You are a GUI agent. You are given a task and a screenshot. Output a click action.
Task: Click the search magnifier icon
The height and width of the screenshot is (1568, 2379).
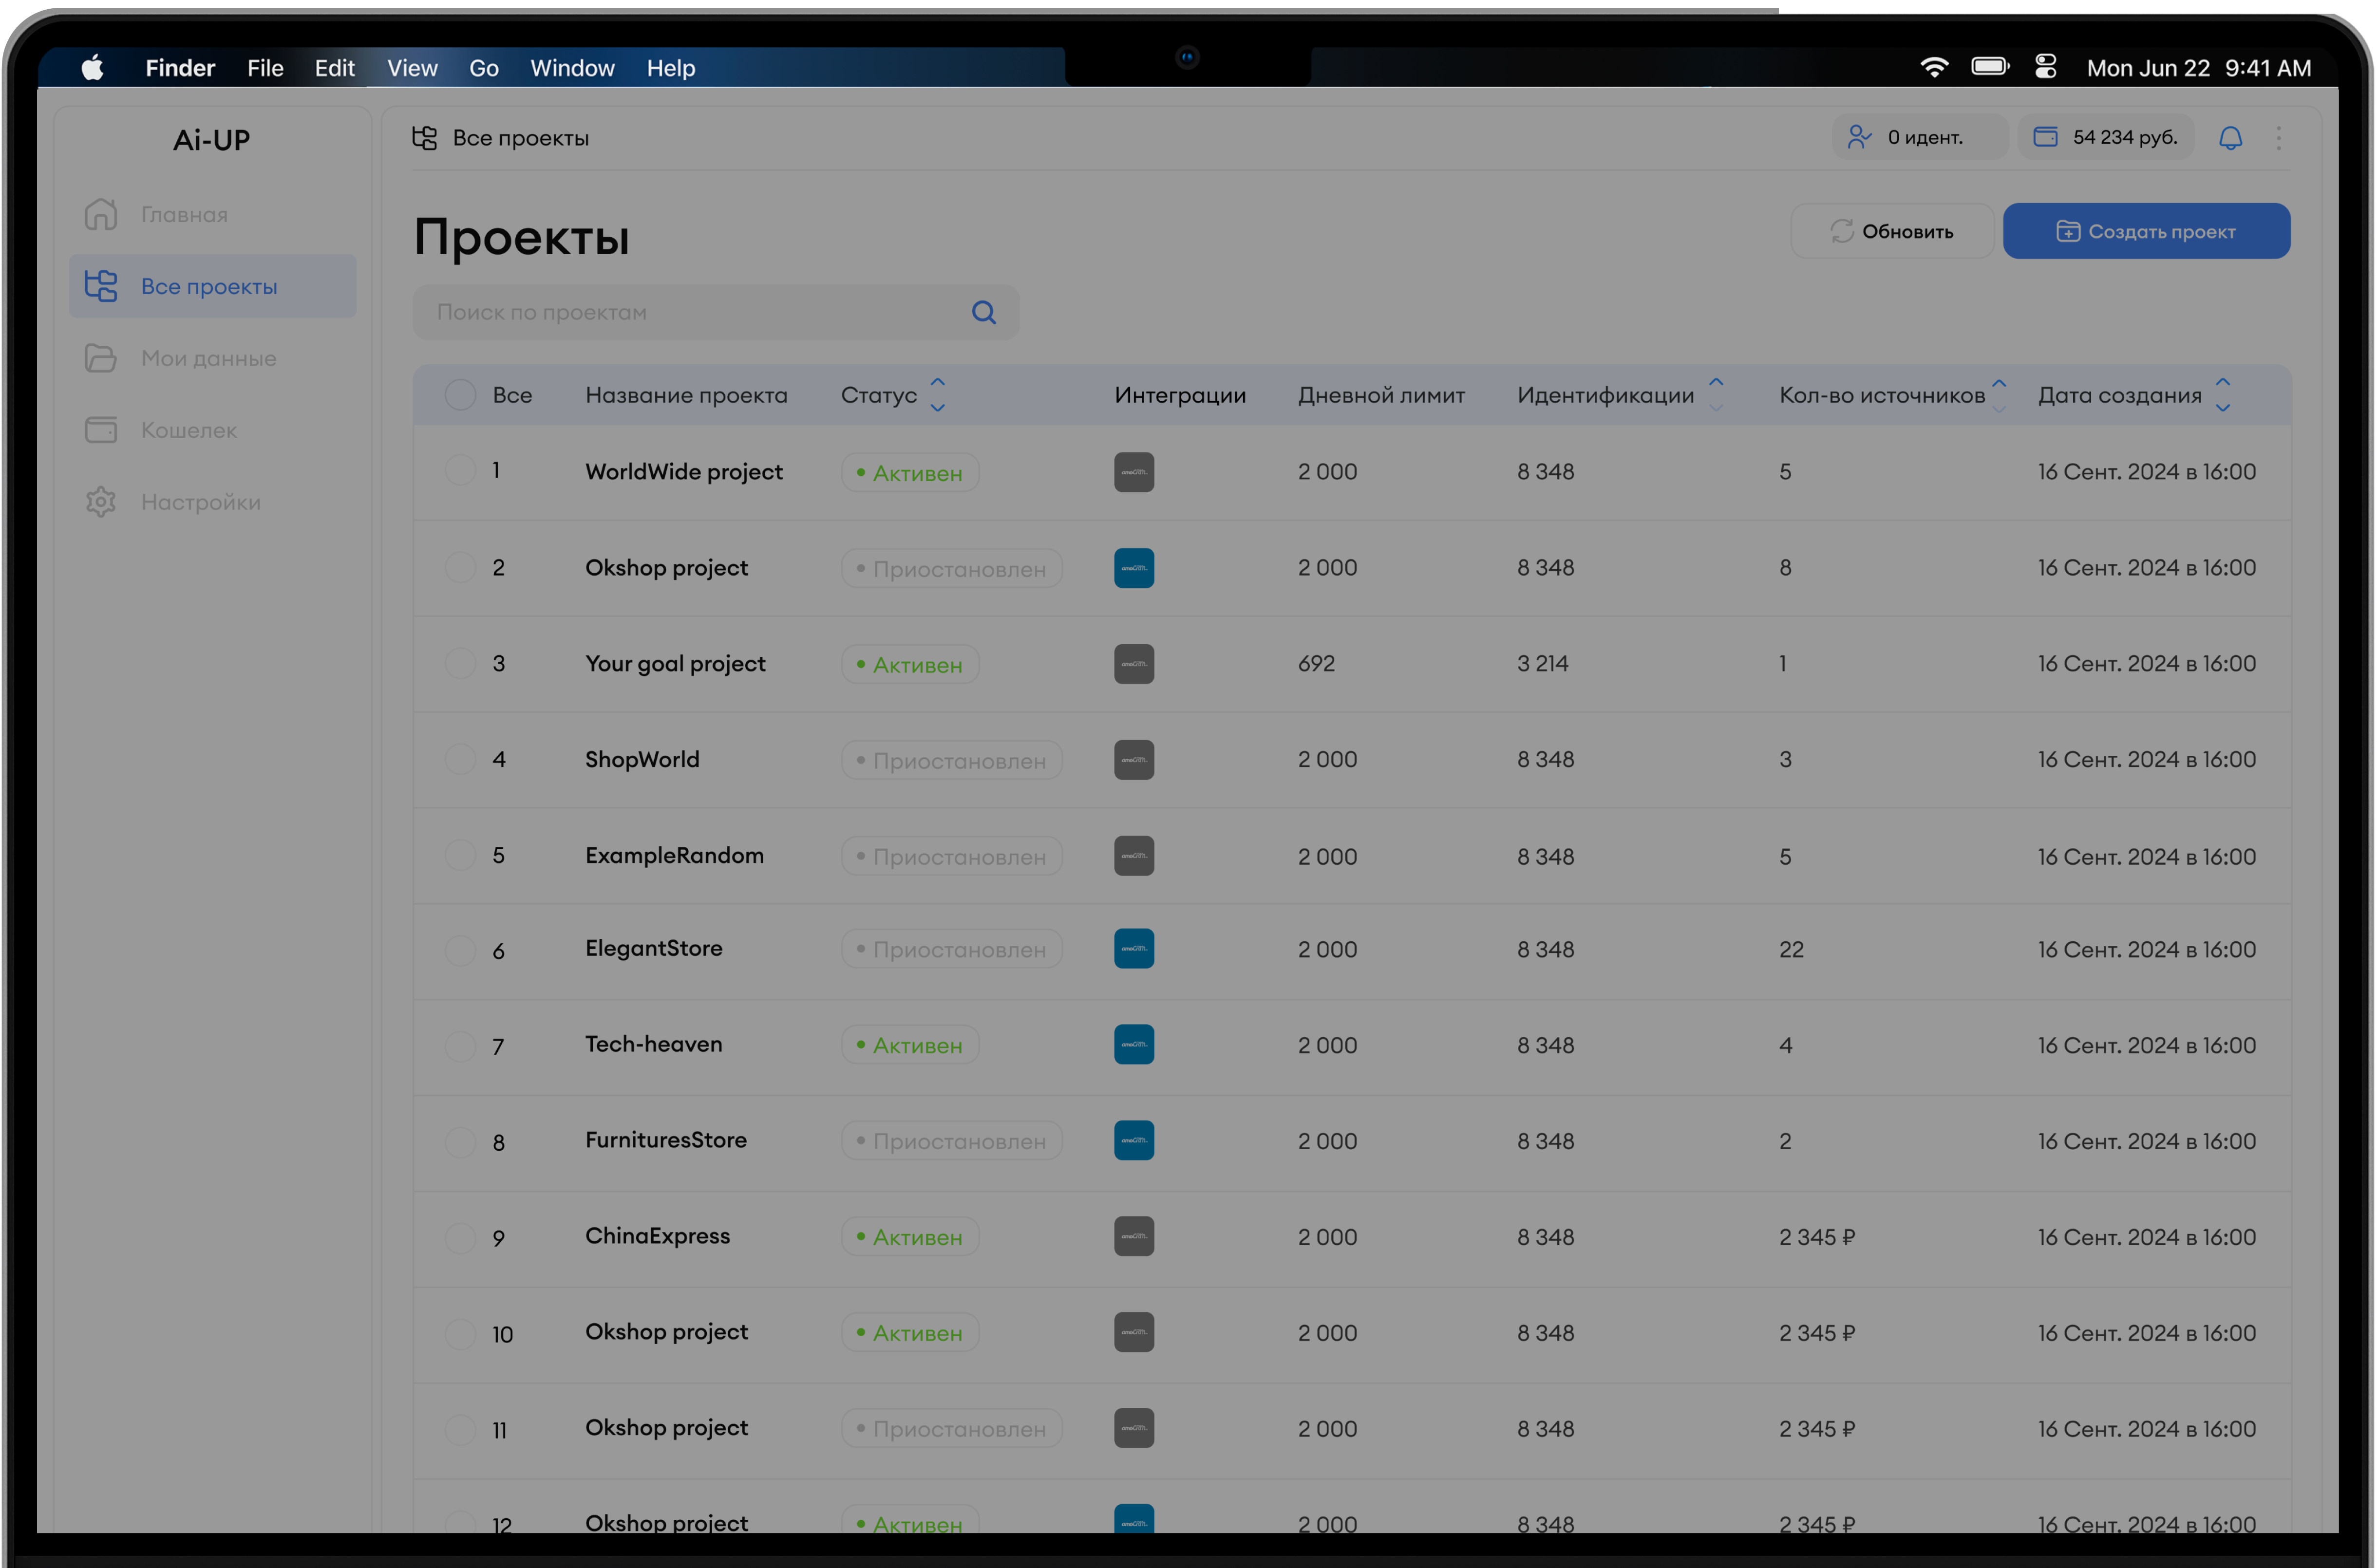983,313
